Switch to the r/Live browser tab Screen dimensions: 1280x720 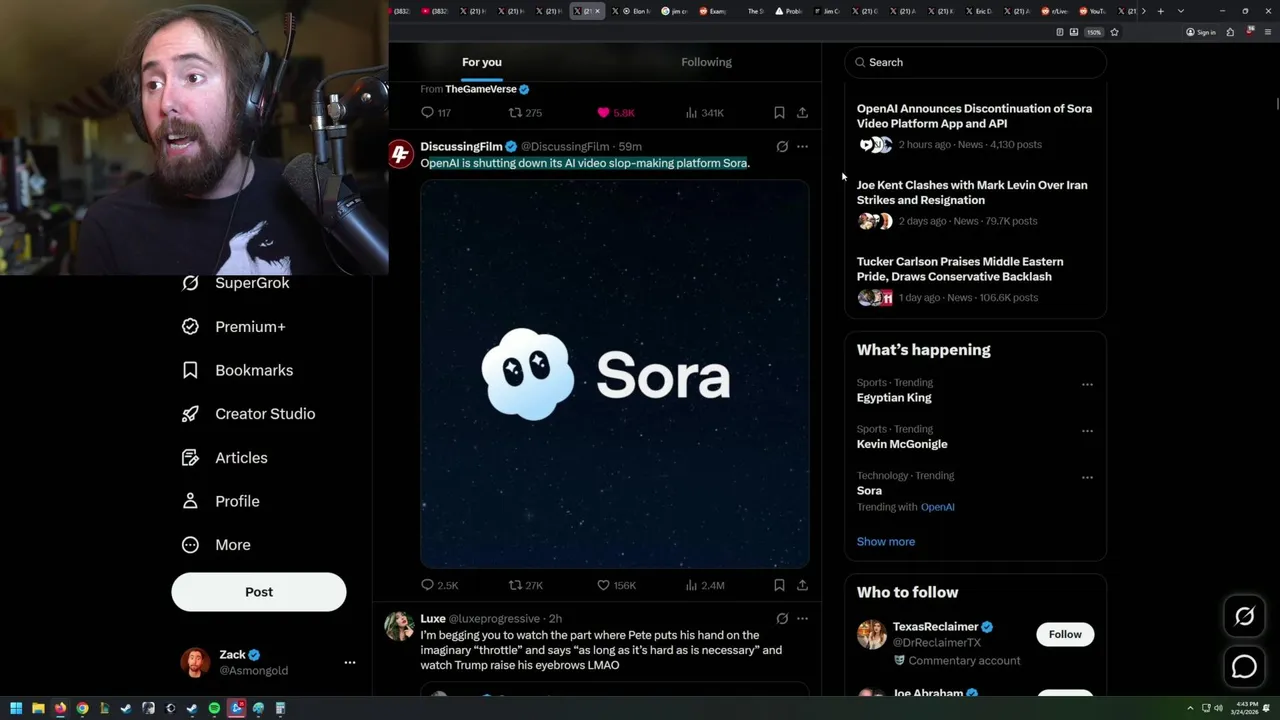1057,11
